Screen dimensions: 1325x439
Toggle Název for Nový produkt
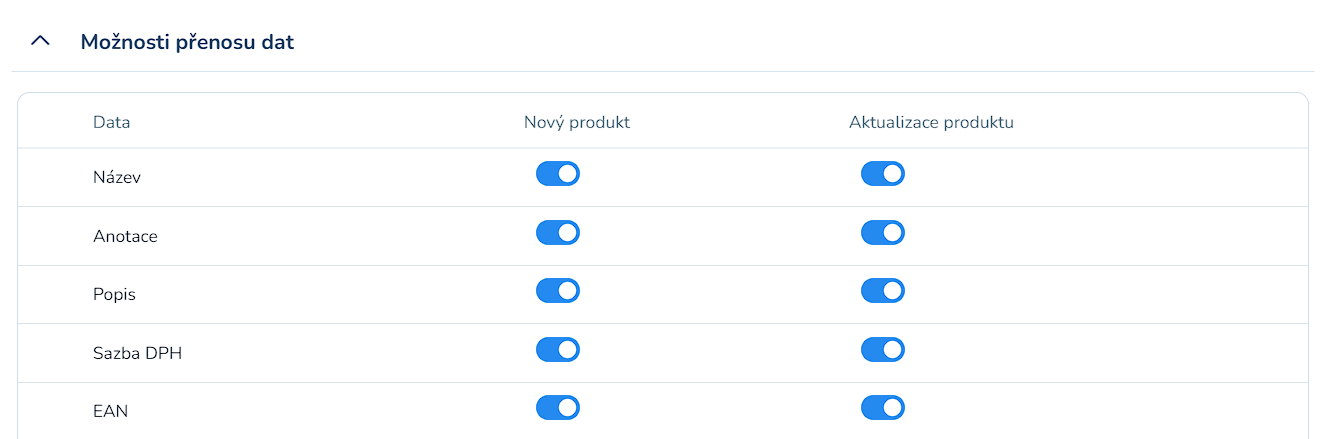(x=558, y=174)
